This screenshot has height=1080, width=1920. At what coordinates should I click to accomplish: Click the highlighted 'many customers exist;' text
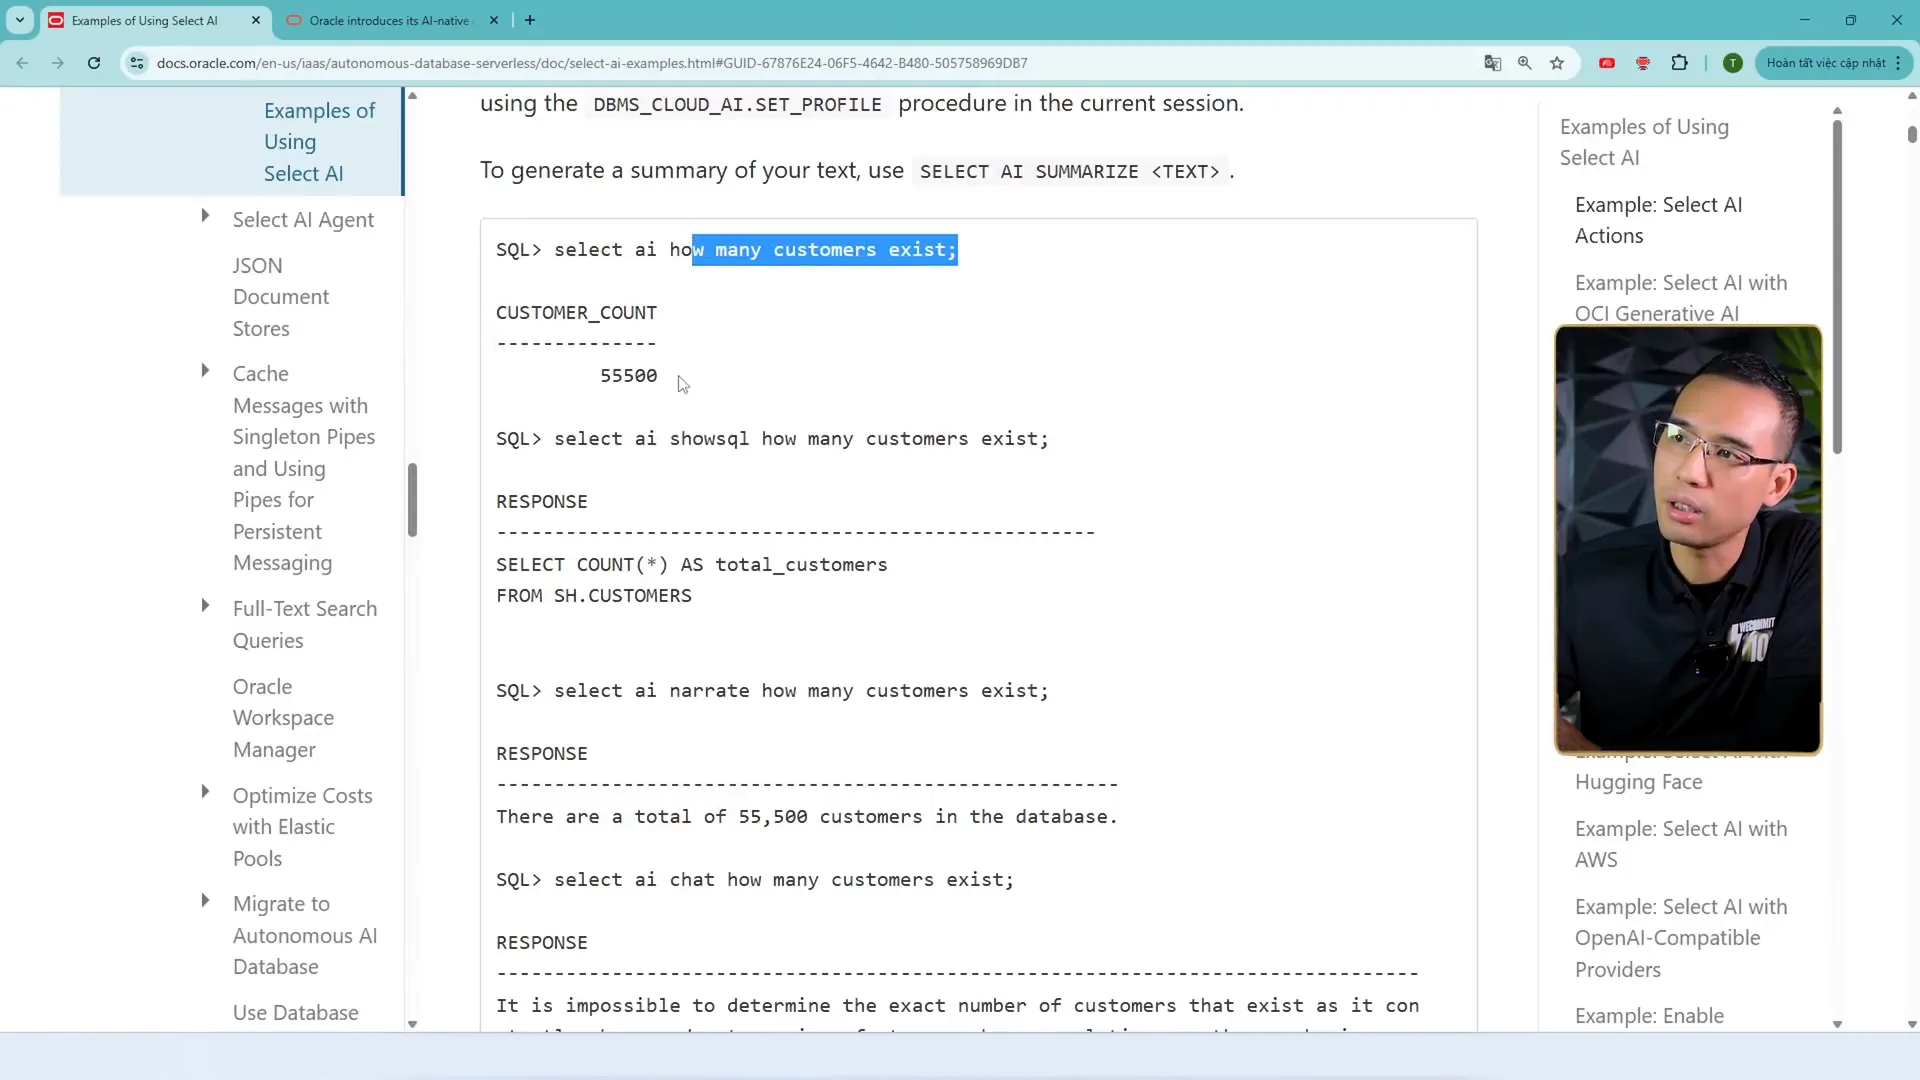point(836,250)
